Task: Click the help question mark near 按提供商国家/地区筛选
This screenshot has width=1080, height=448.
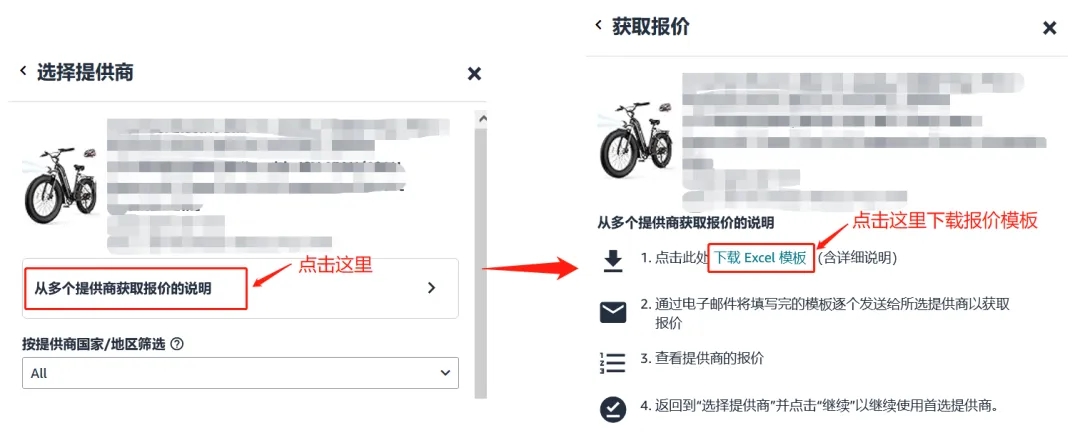Action: pyautogui.click(x=176, y=345)
